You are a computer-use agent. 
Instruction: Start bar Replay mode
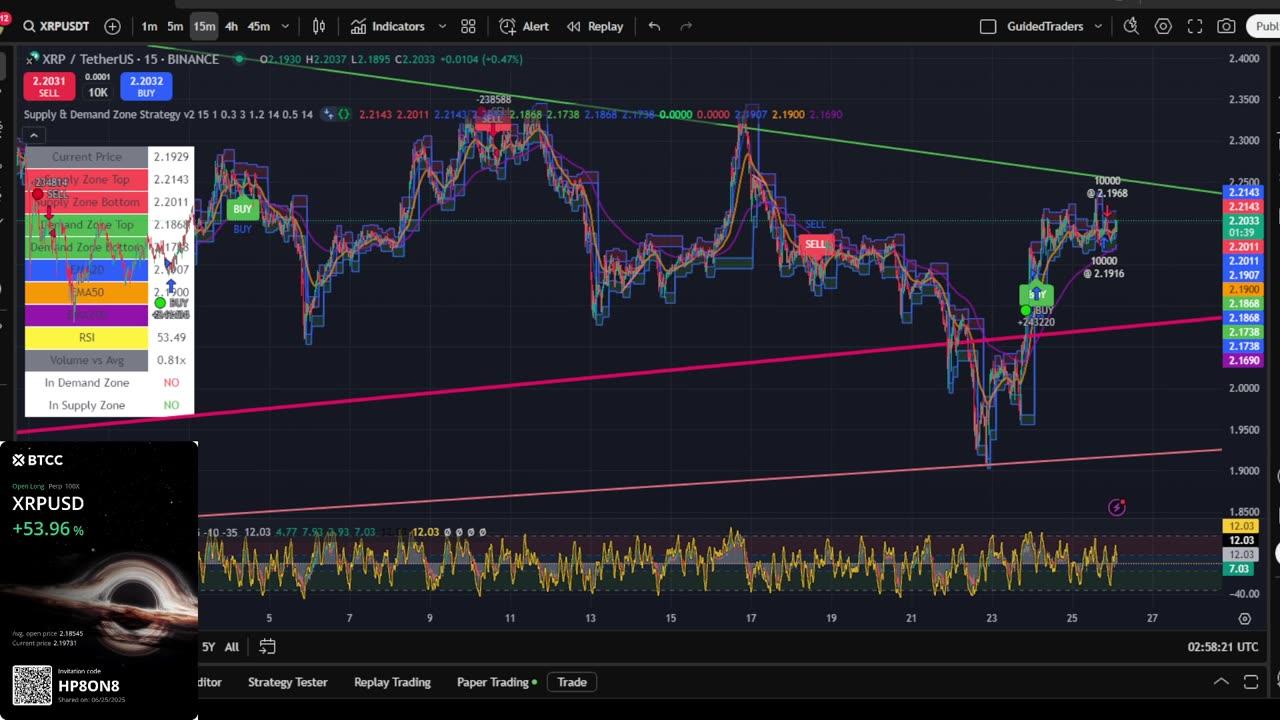594,26
